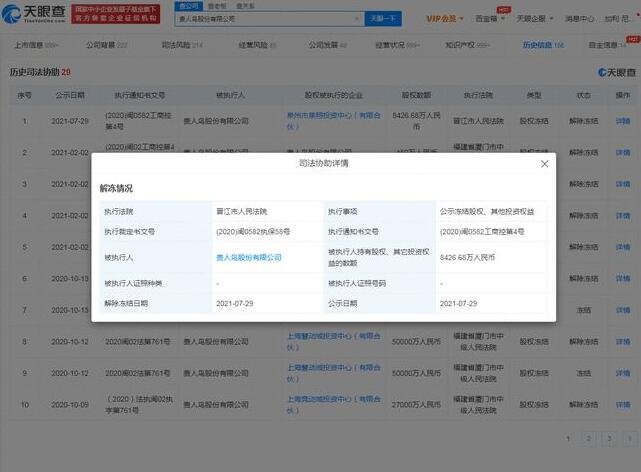641x472 pixels.
Task: Click the 天眼一下 search button
Action: 383,19
